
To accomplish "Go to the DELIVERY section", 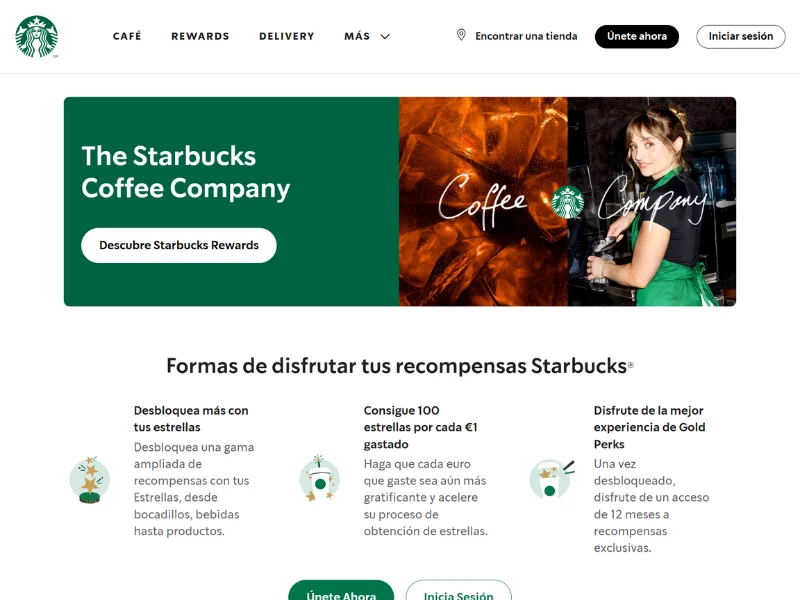I will [287, 36].
